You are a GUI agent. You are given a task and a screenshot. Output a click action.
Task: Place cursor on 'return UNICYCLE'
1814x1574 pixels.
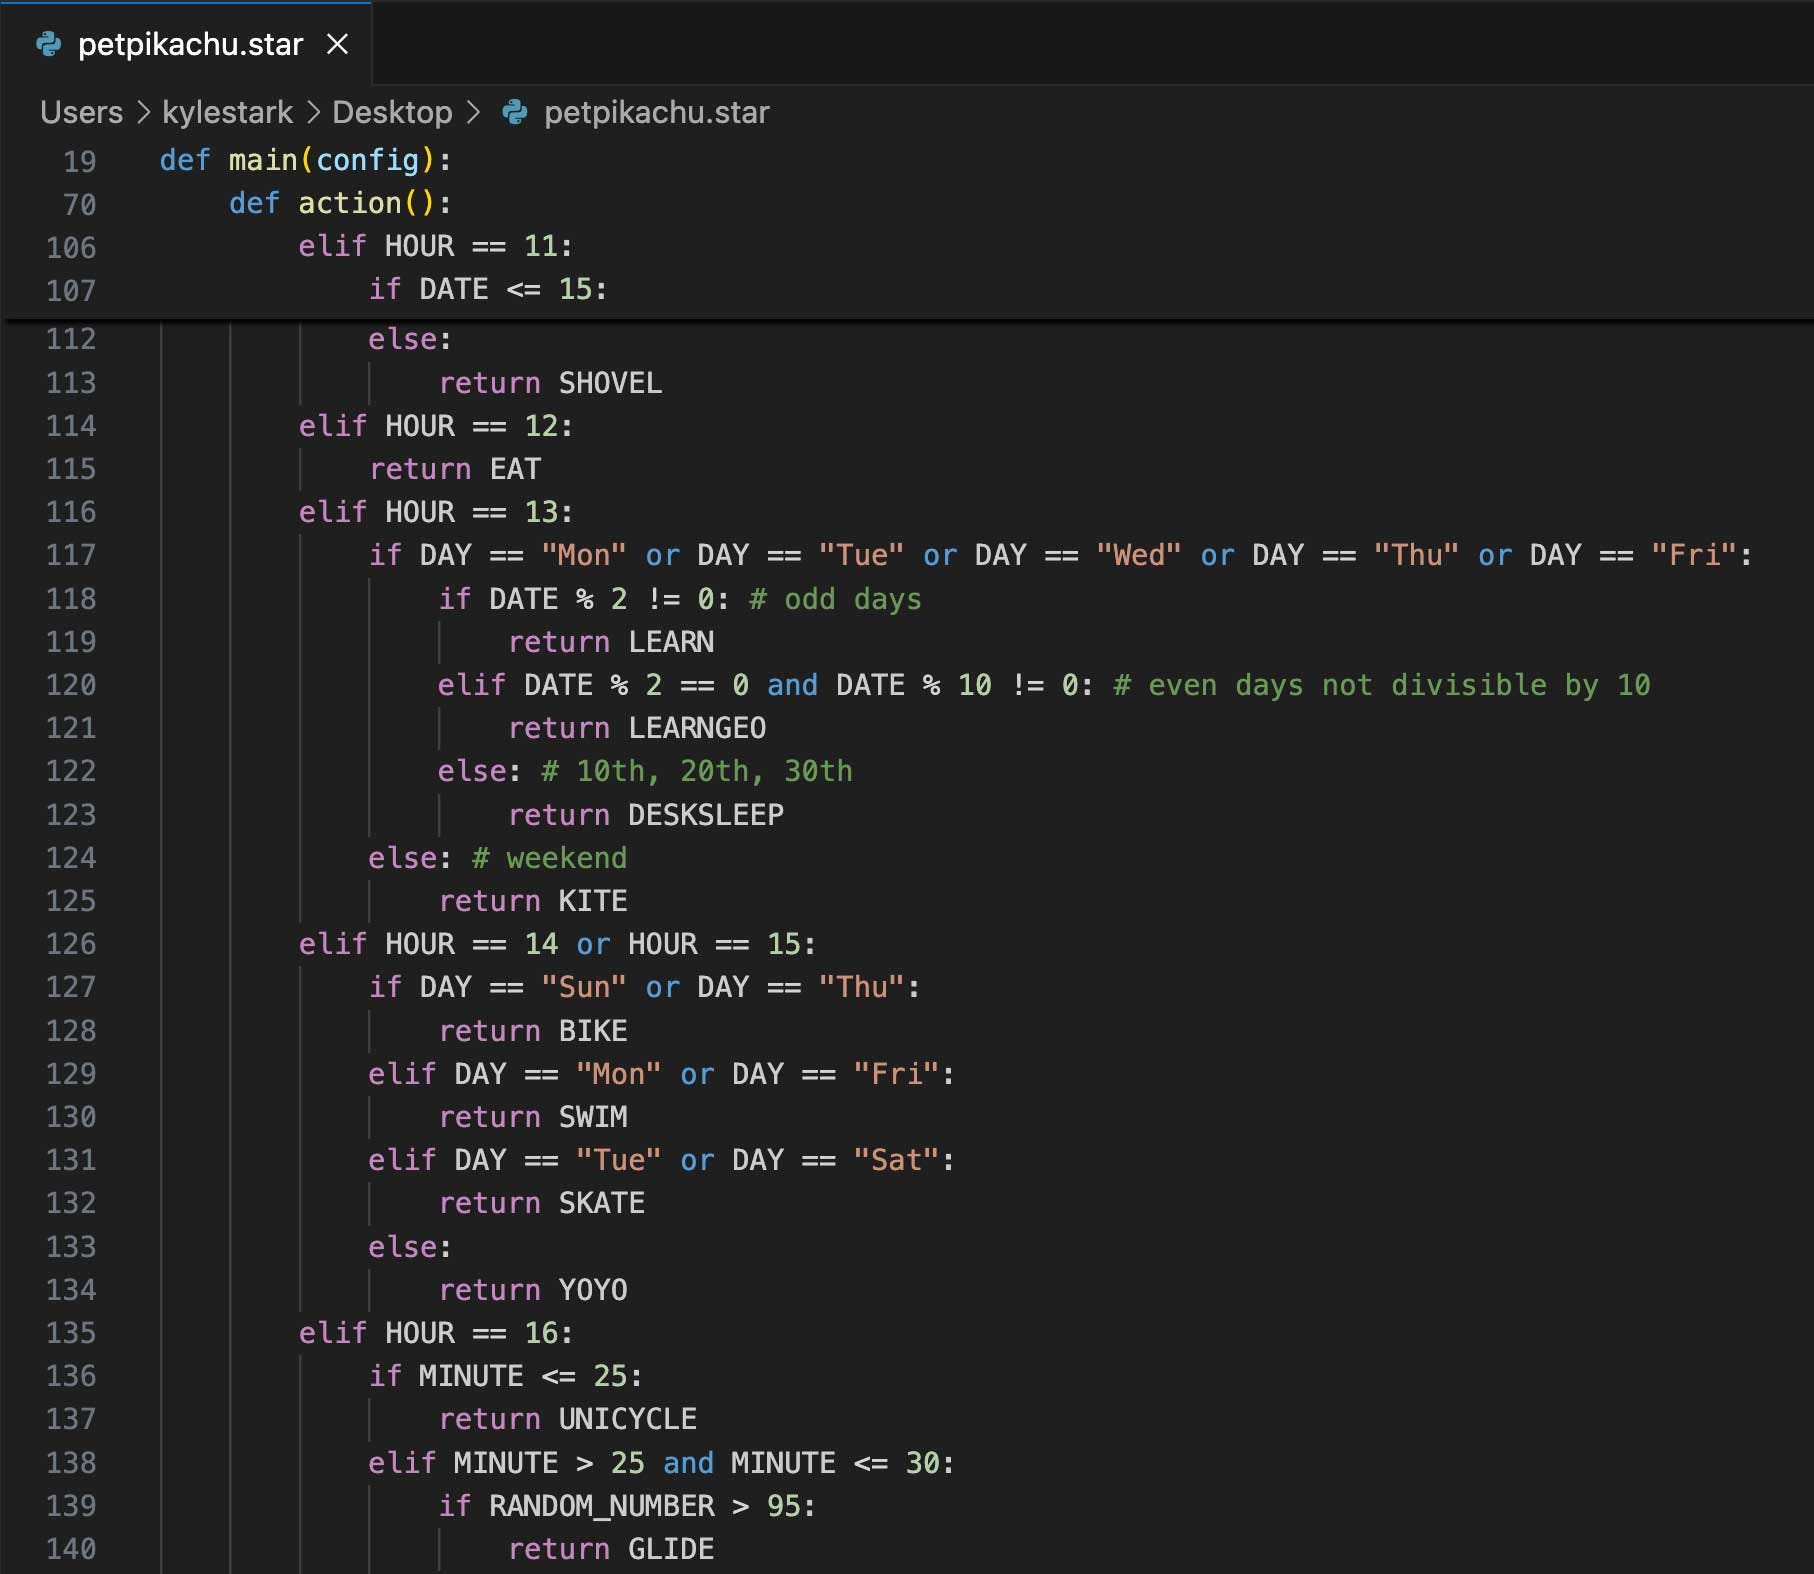click(x=568, y=1419)
